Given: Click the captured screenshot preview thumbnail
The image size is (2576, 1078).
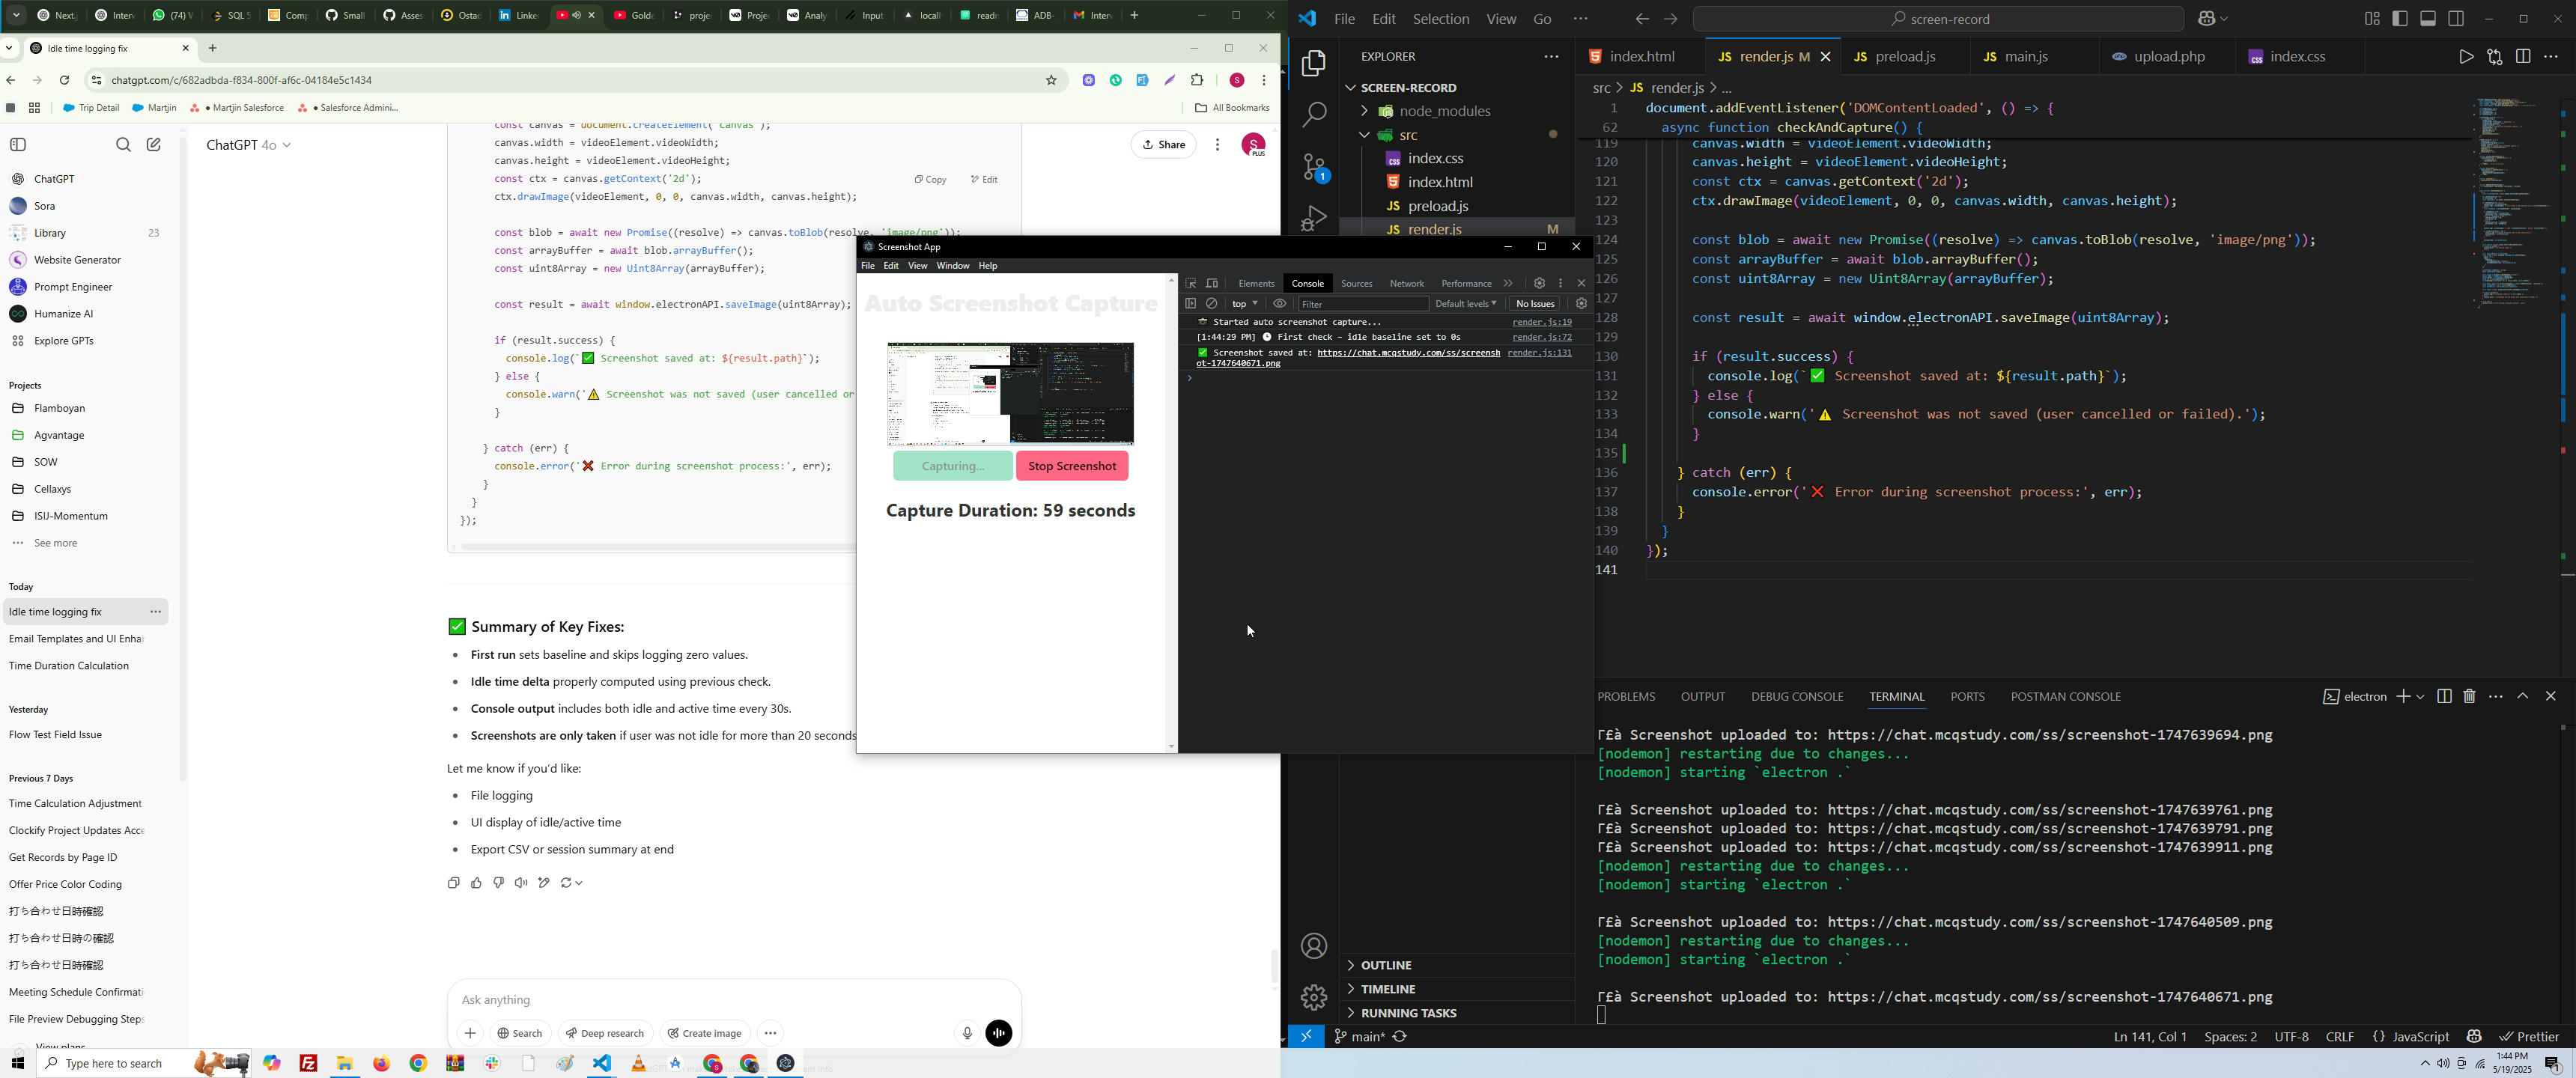Looking at the screenshot, I should [1010, 393].
